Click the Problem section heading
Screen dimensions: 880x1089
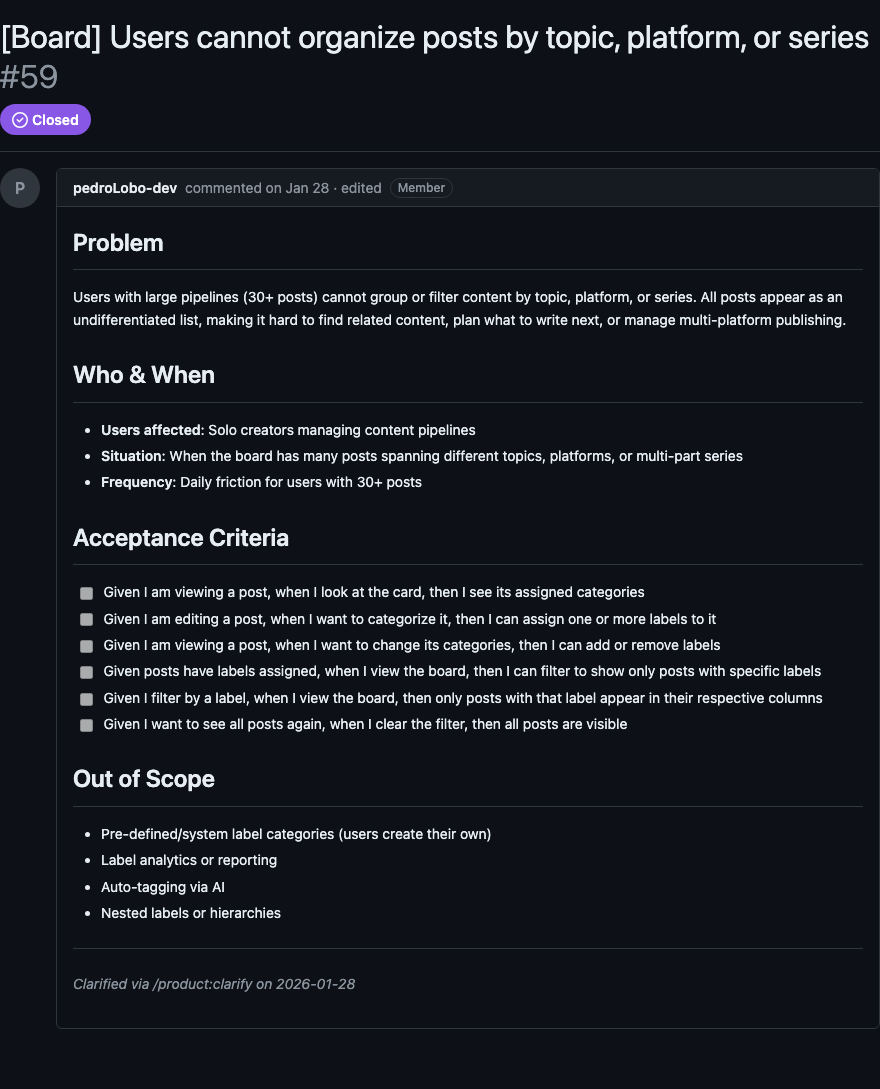coord(117,243)
